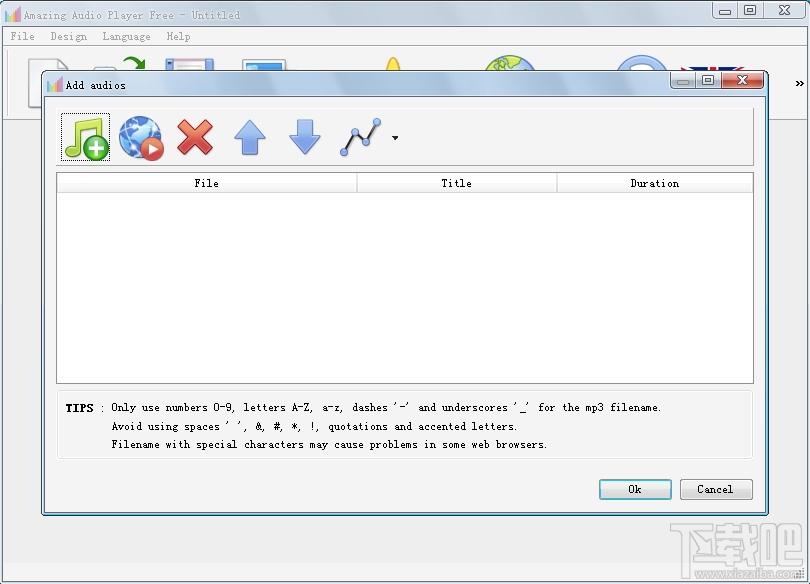Open the Design menu

[x=69, y=36]
